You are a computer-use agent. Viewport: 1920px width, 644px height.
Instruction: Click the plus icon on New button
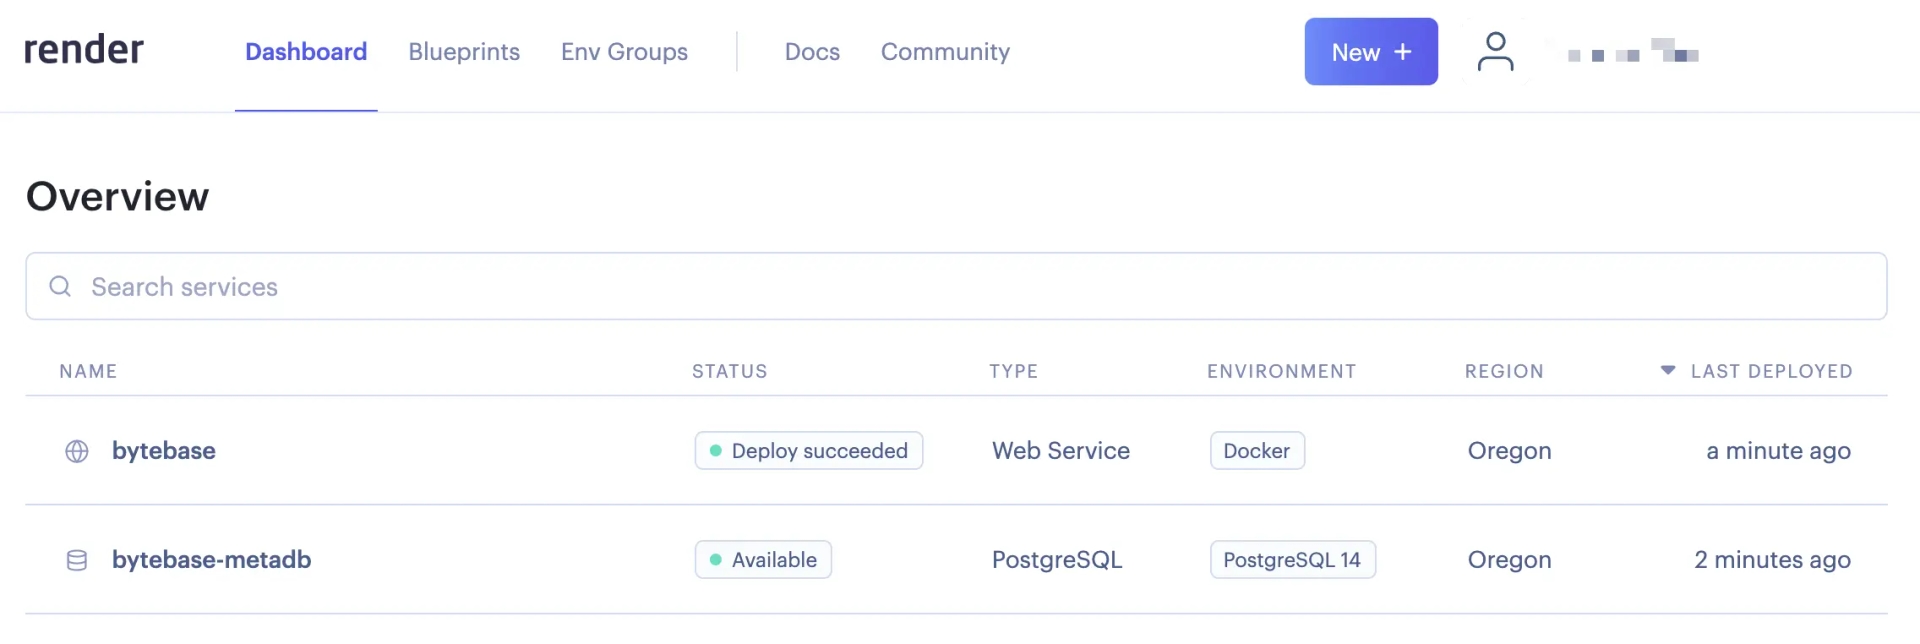pyautogui.click(x=1403, y=51)
